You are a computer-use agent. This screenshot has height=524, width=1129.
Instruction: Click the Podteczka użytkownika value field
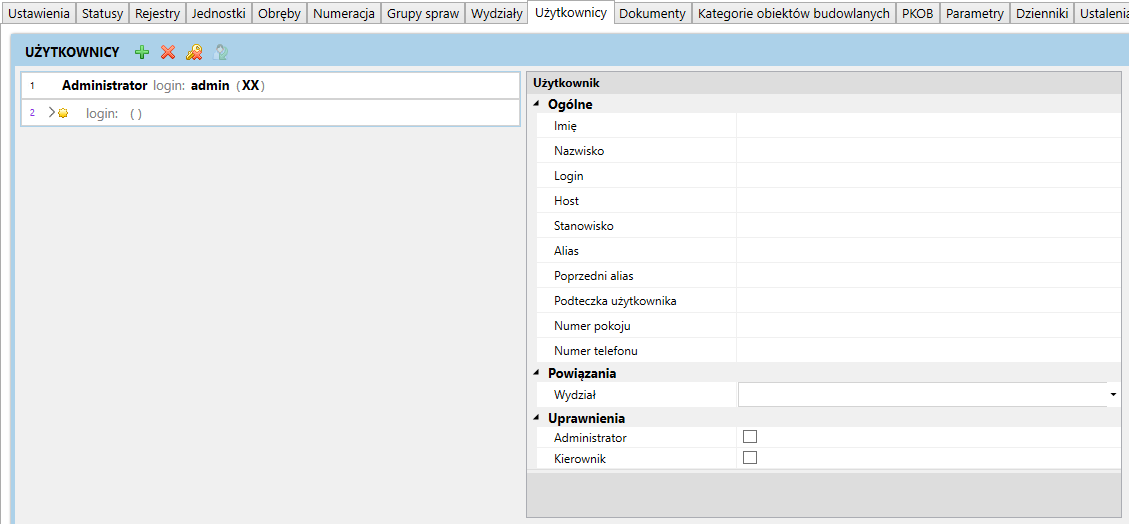pos(929,301)
